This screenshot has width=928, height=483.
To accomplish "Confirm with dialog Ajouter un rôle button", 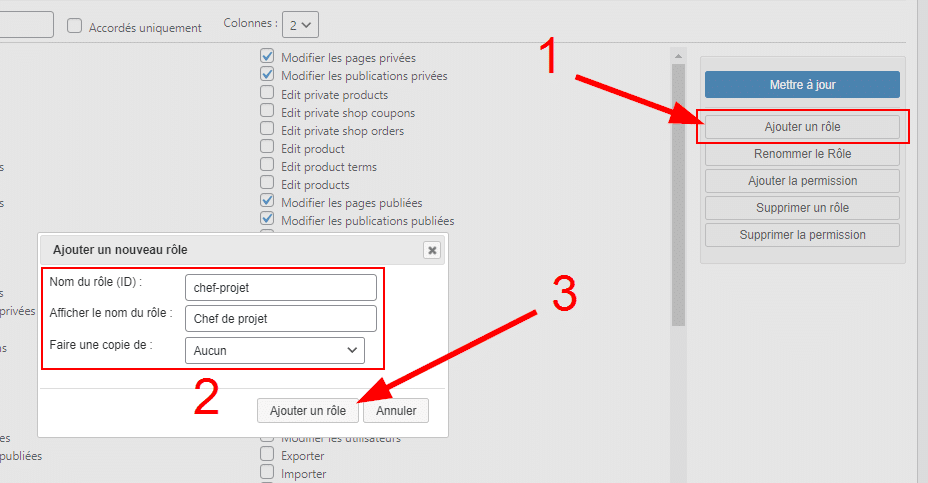I will tap(307, 410).
